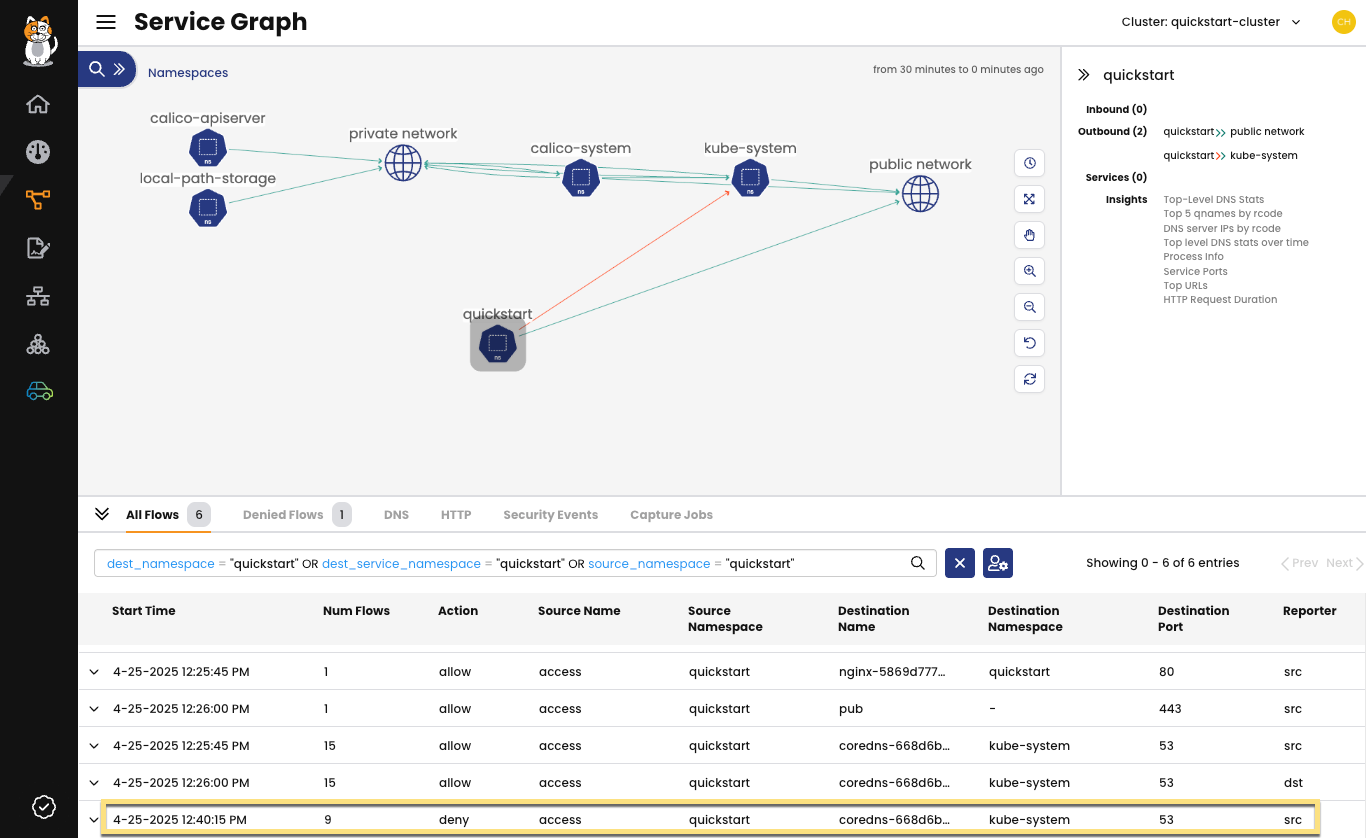This screenshot has height=838, width=1366.
Task: Open the Cluster: quickstart-cluster dropdown
Action: [1210, 21]
